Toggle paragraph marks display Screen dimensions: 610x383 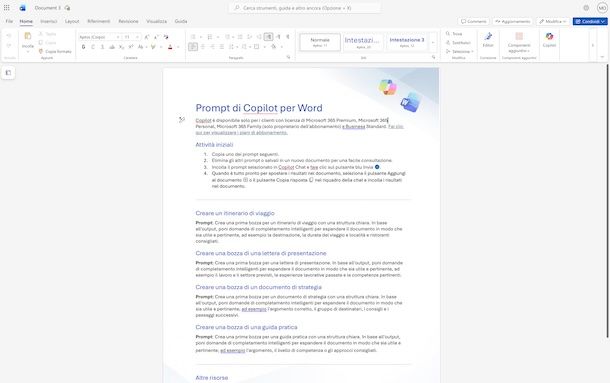point(287,37)
